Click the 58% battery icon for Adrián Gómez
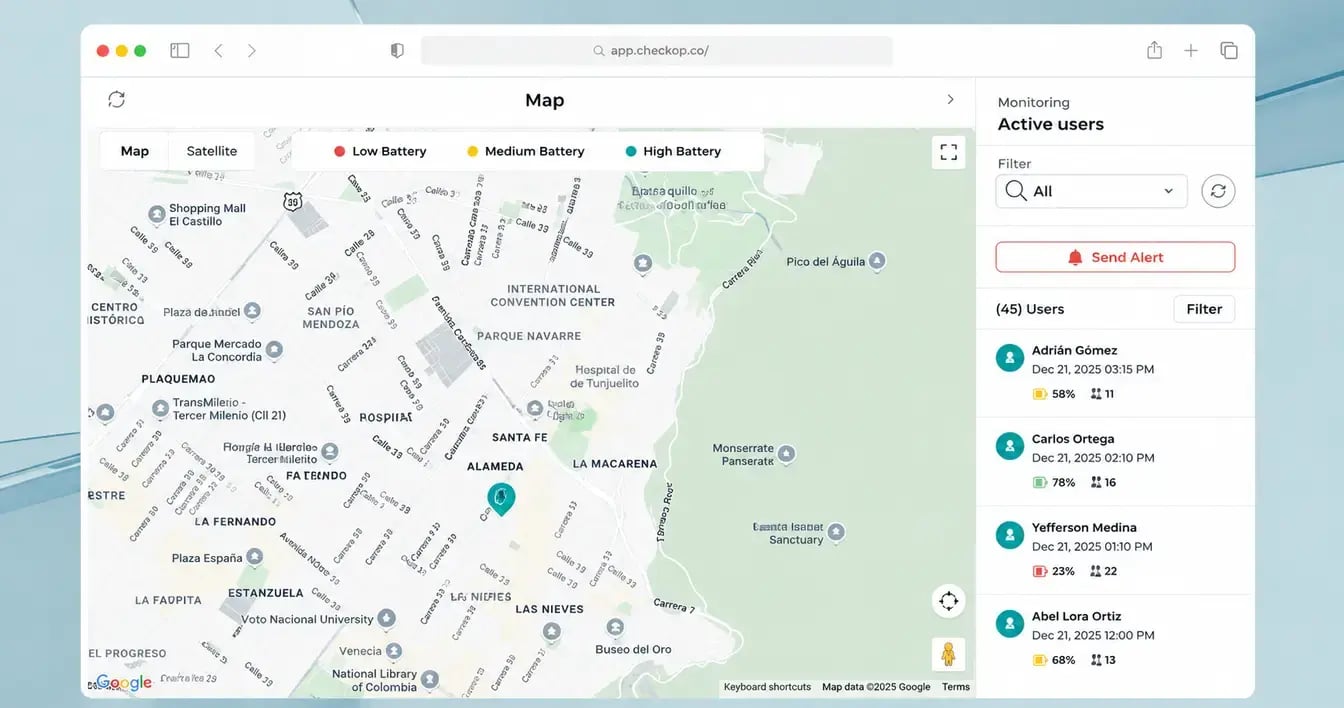Viewport: 1344px width, 708px height. [x=1040, y=394]
